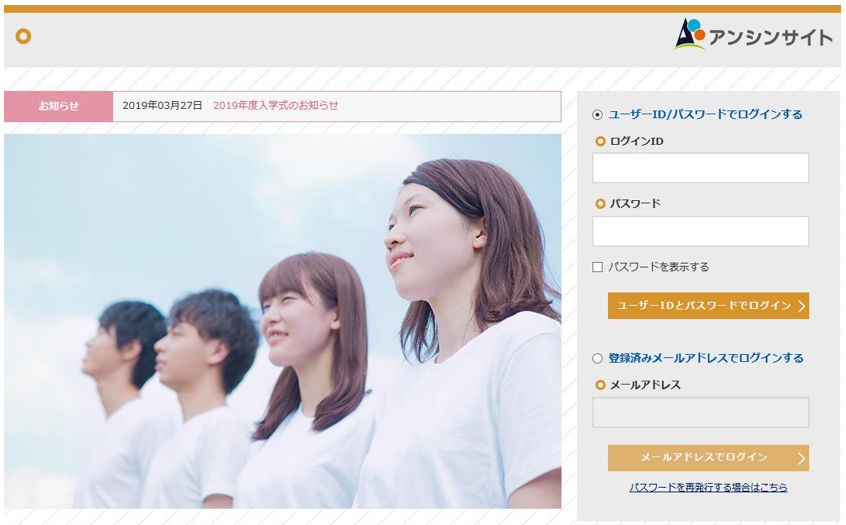Select ユーザーID/パスワードでログインする radio option
Viewport: 846px width, 525px height.
pyautogui.click(x=598, y=115)
